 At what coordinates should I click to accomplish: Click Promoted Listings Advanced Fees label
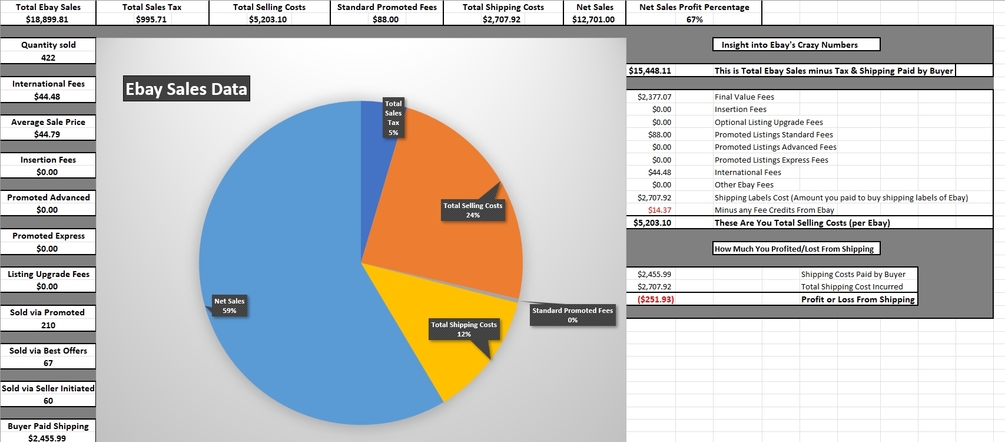tap(775, 147)
